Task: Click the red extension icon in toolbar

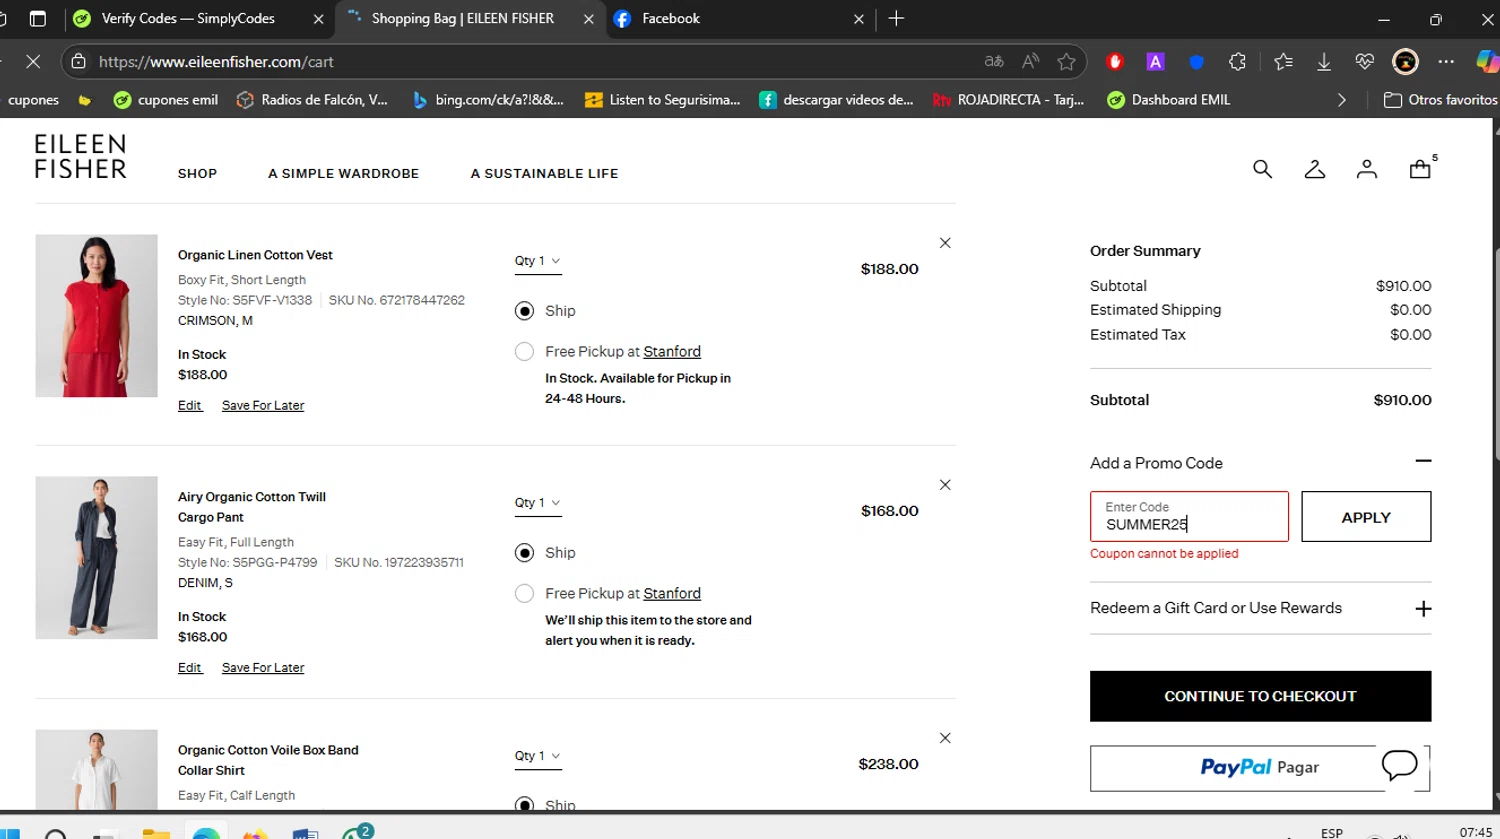Action: [1115, 62]
